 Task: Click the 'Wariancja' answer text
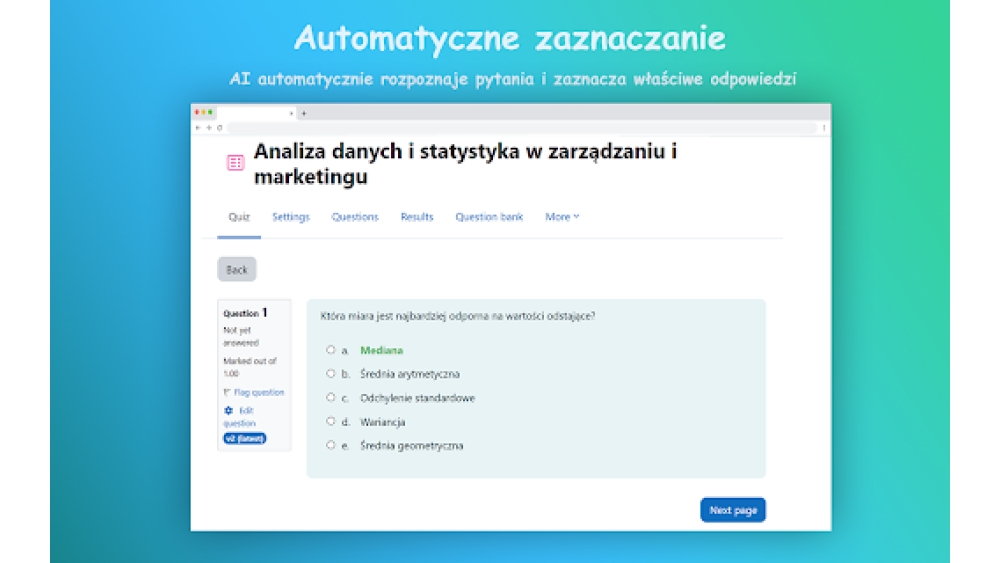pos(383,422)
